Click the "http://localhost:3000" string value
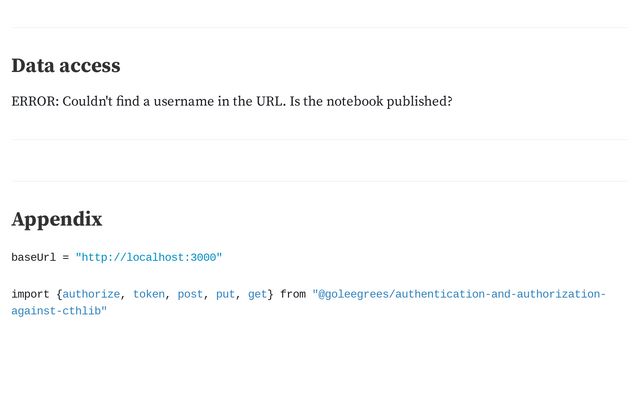Viewport: 640px width, 400px height. 149,258
